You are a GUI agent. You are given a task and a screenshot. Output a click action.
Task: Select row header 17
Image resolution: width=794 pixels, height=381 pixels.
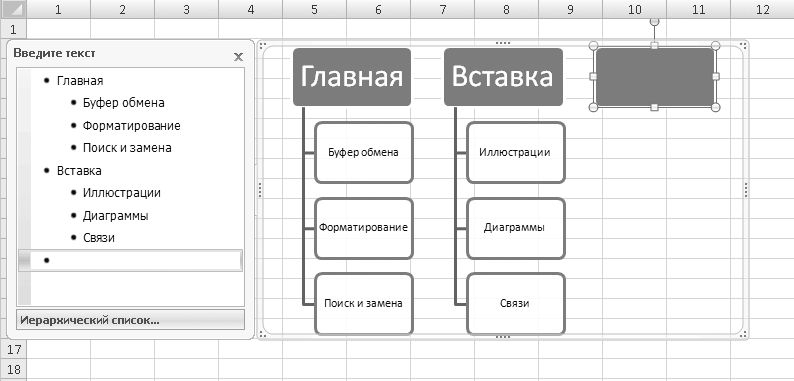coord(13,349)
